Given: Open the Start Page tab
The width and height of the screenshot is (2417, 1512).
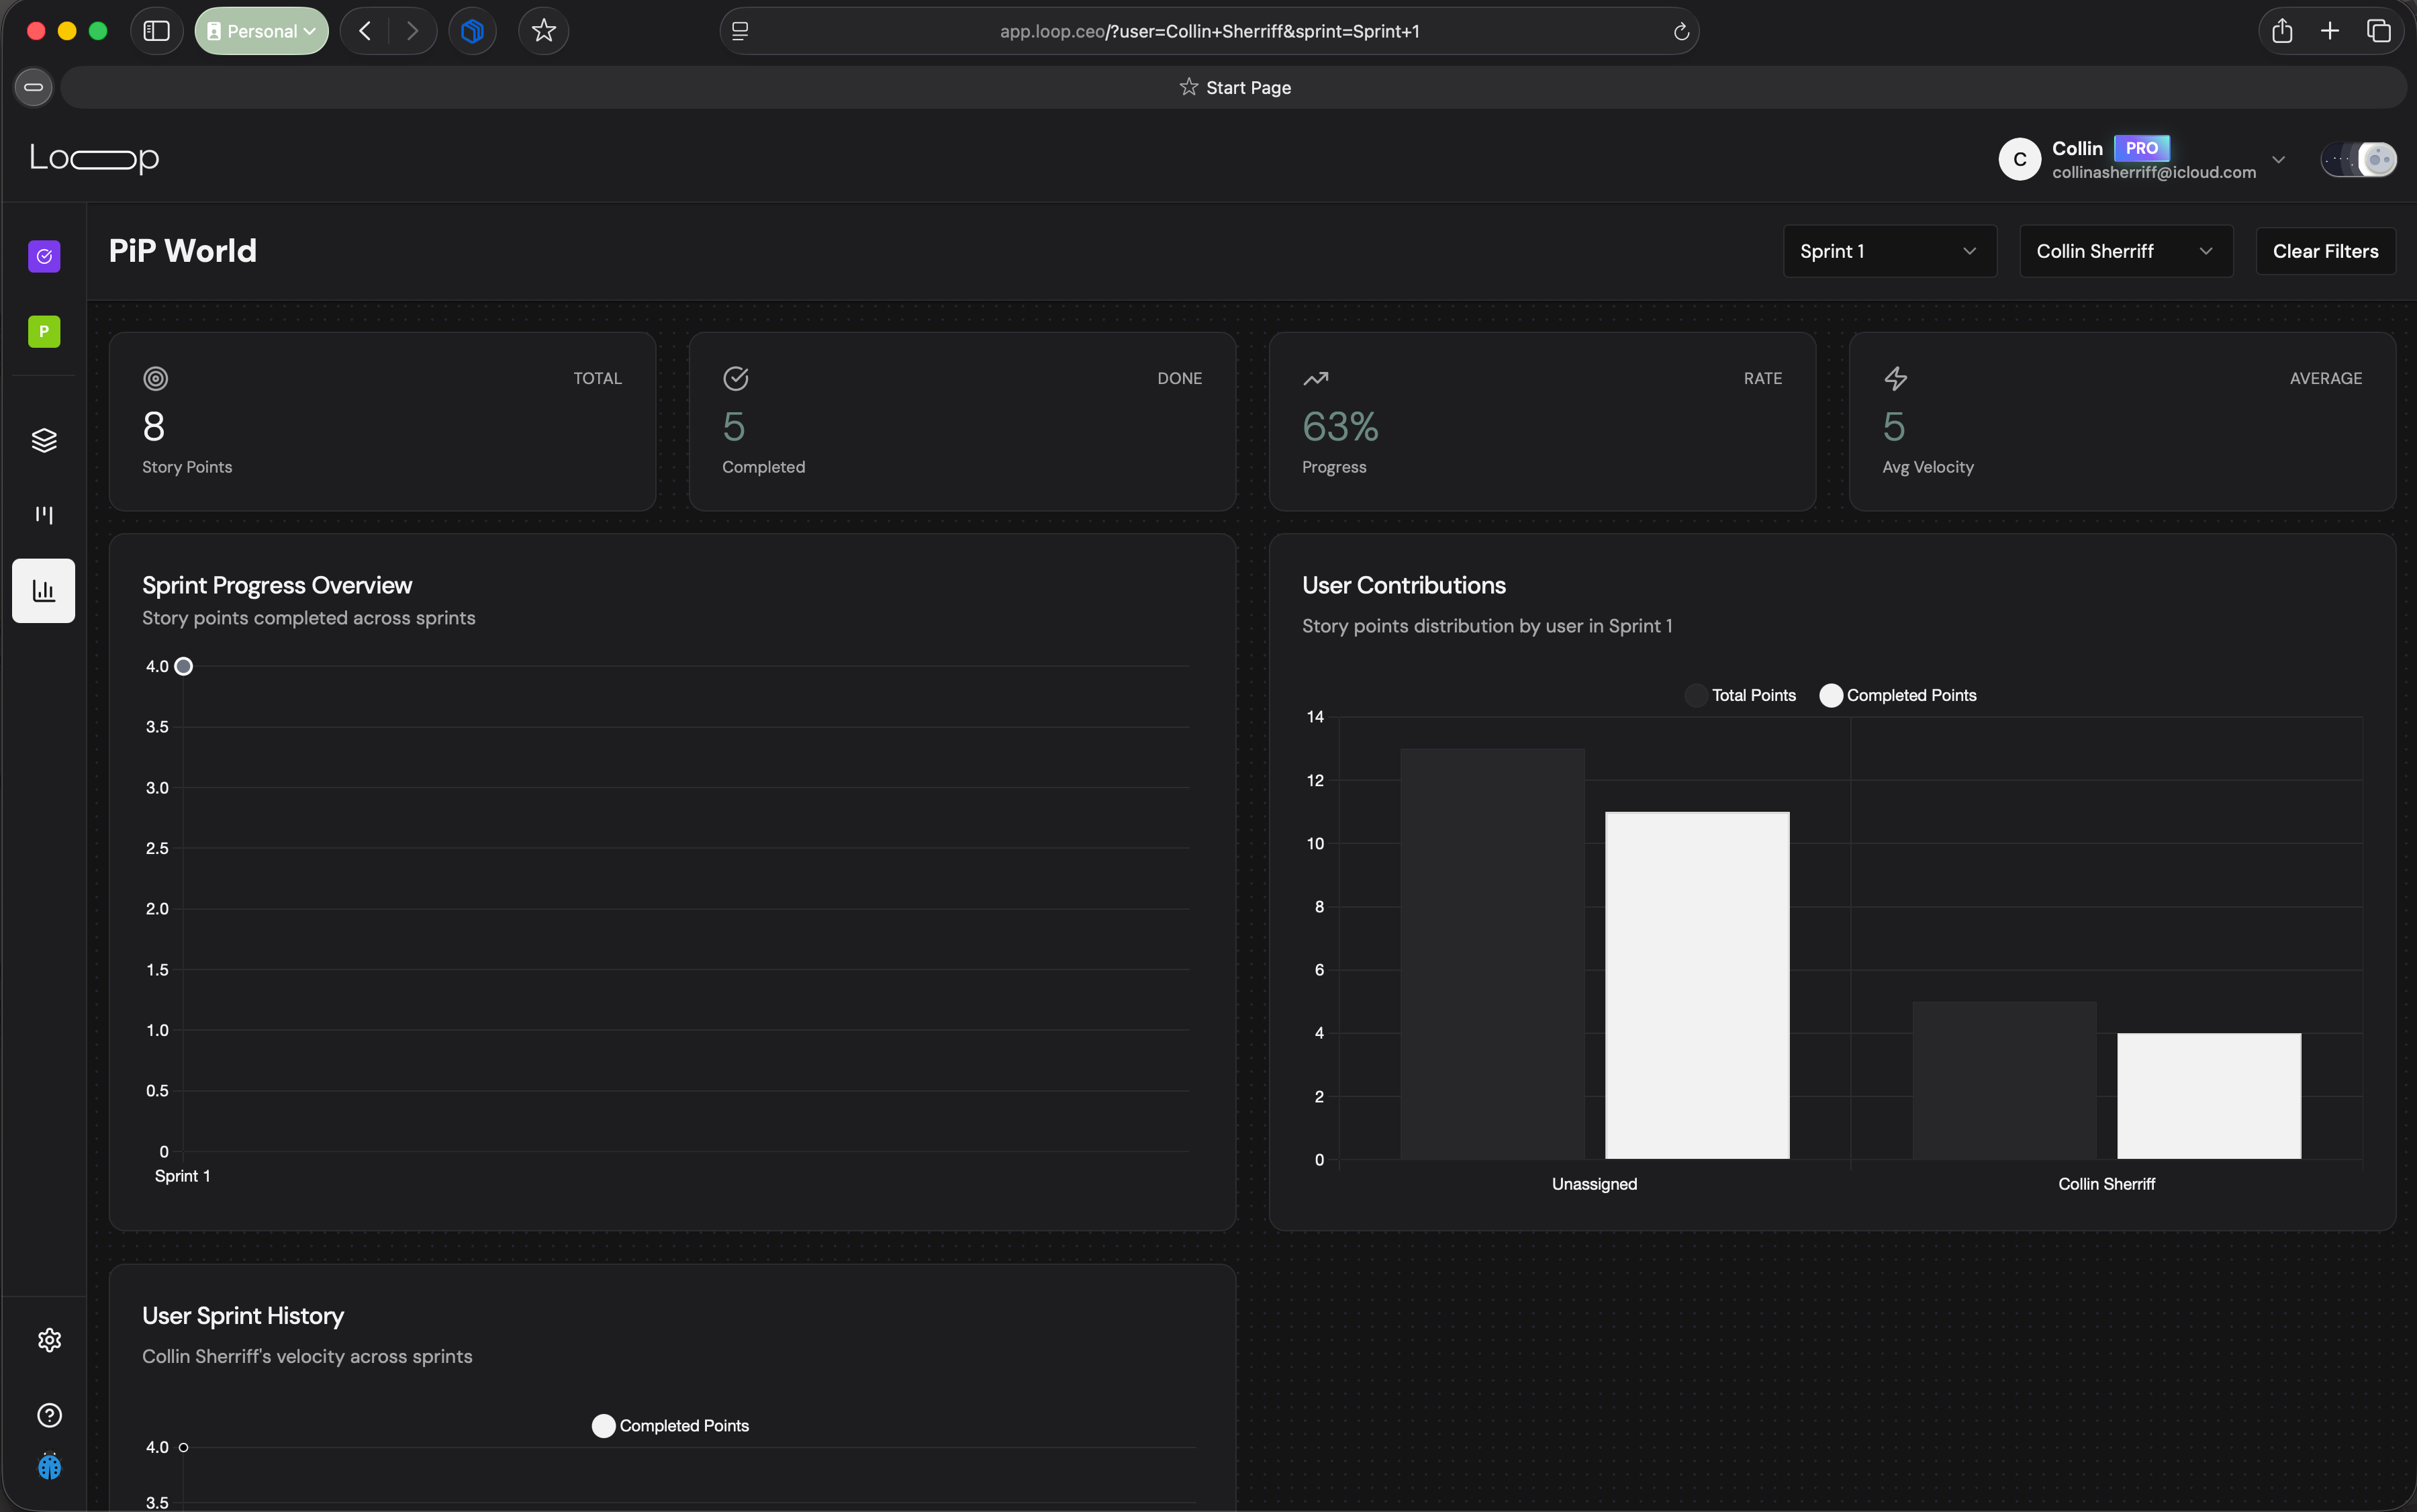Looking at the screenshot, I should 1235,87.
